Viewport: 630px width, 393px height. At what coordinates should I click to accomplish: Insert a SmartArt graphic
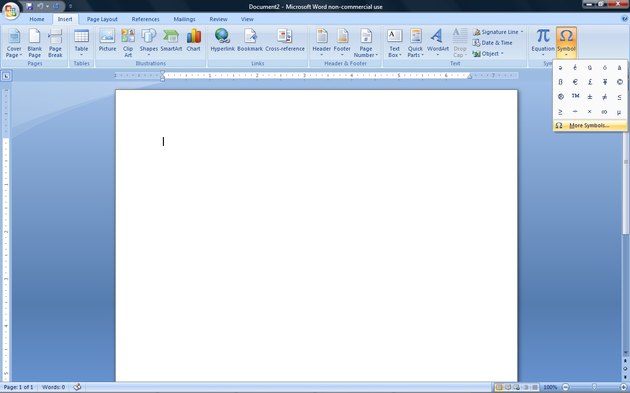tap(171, 40)
